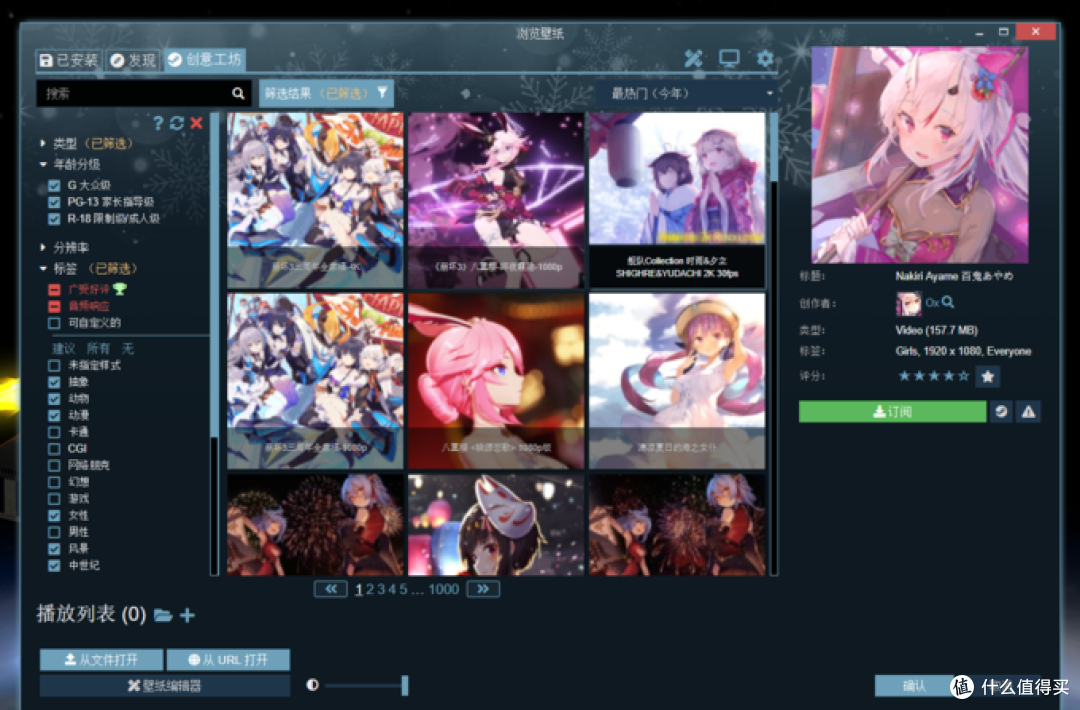1080x710 pixels.
Task: Toggle the red 广受好评 checkbox
Action: click(x=54, y=289)
